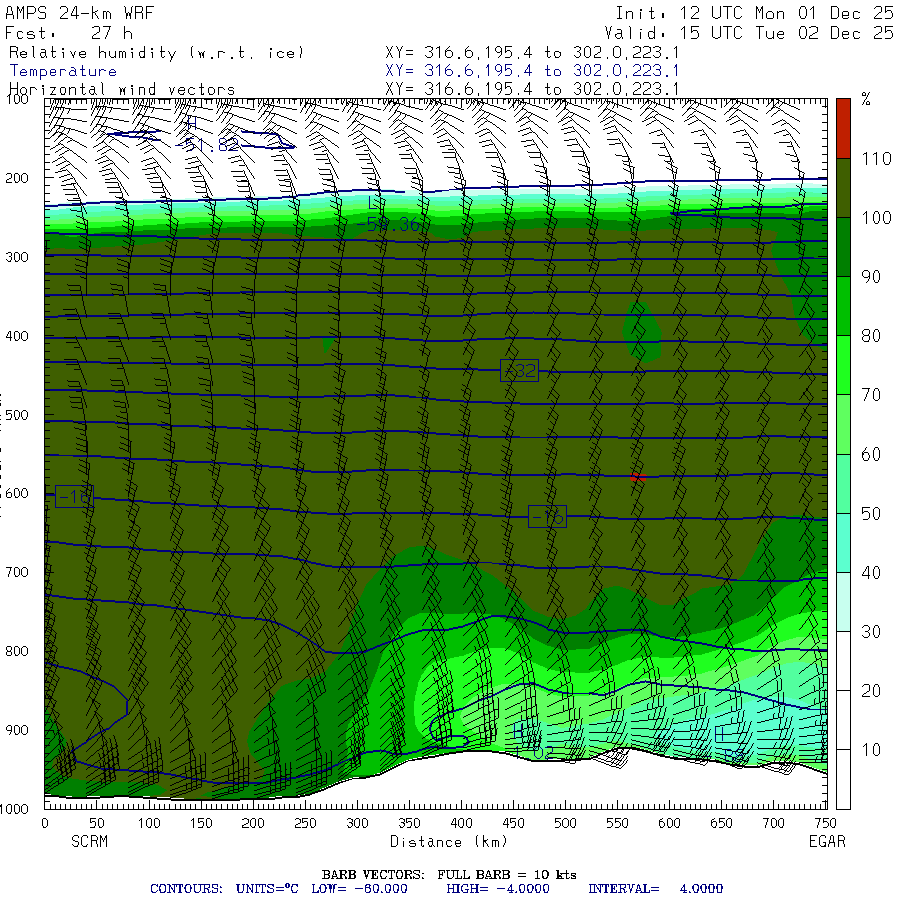
Task: Click the 450 distance axis label
Action: pyautogui.click(x=513, y=824)
